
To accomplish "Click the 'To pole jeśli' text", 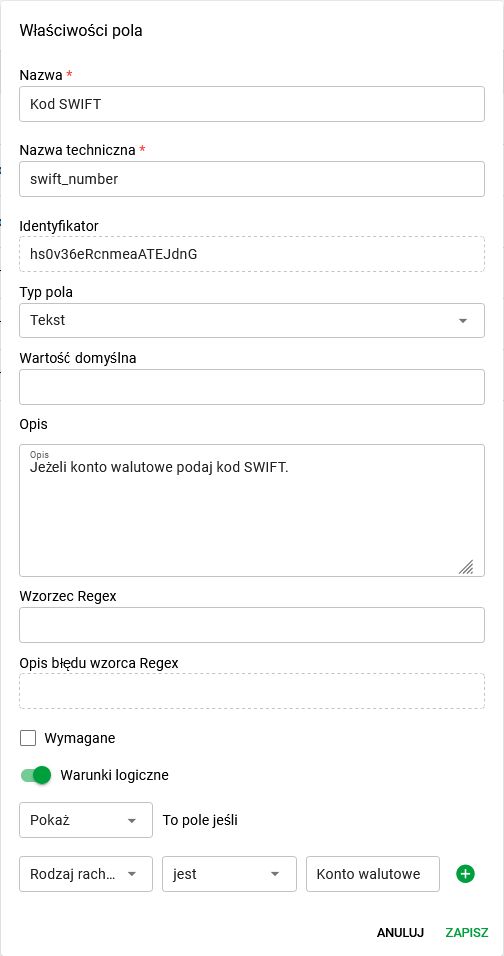I will (200, 820).
